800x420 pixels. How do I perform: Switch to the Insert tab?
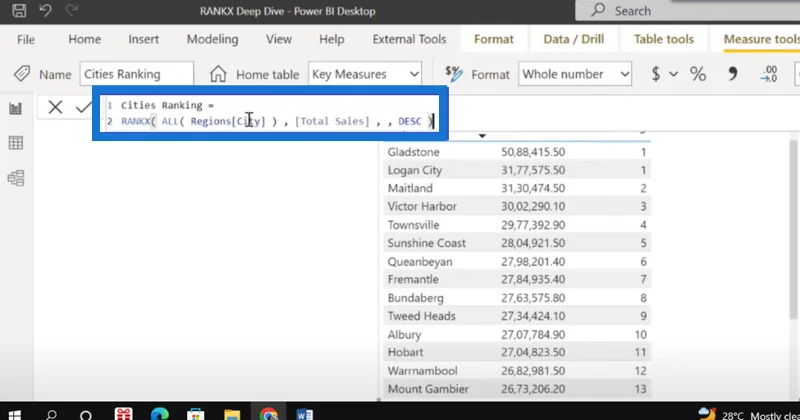(143, 39)
